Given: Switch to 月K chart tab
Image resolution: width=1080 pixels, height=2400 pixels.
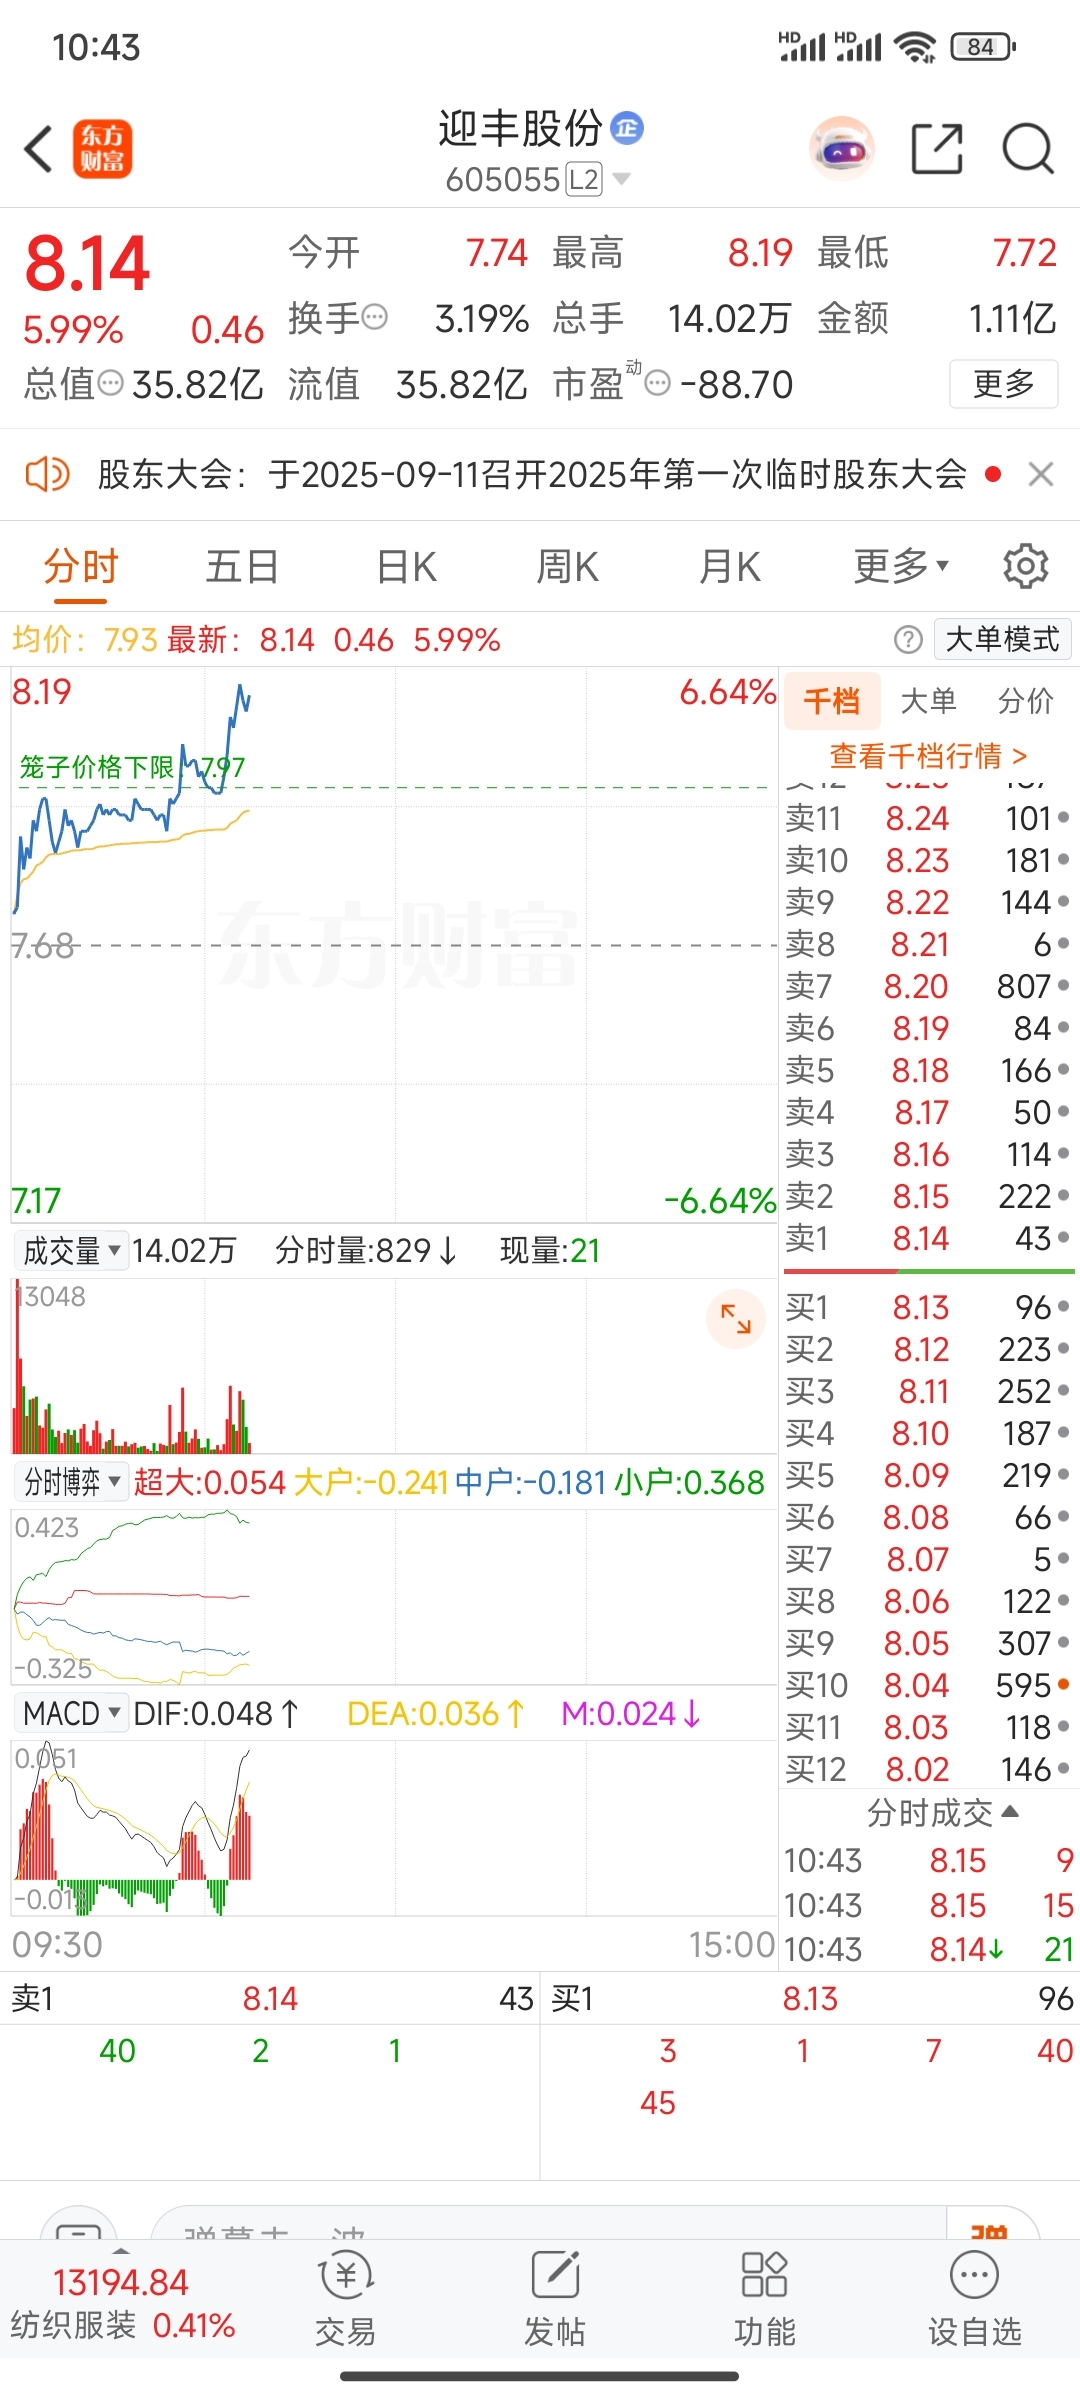Looking at the screenshot, I should 729,567.
